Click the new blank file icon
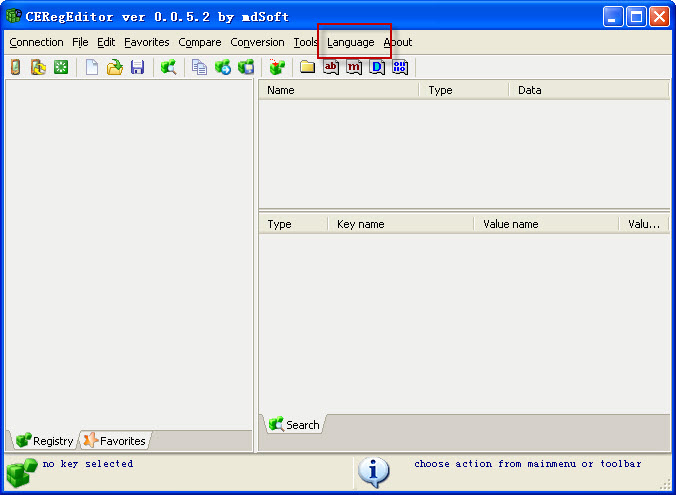Screen dimensions: 676x495 click(92, 67)
